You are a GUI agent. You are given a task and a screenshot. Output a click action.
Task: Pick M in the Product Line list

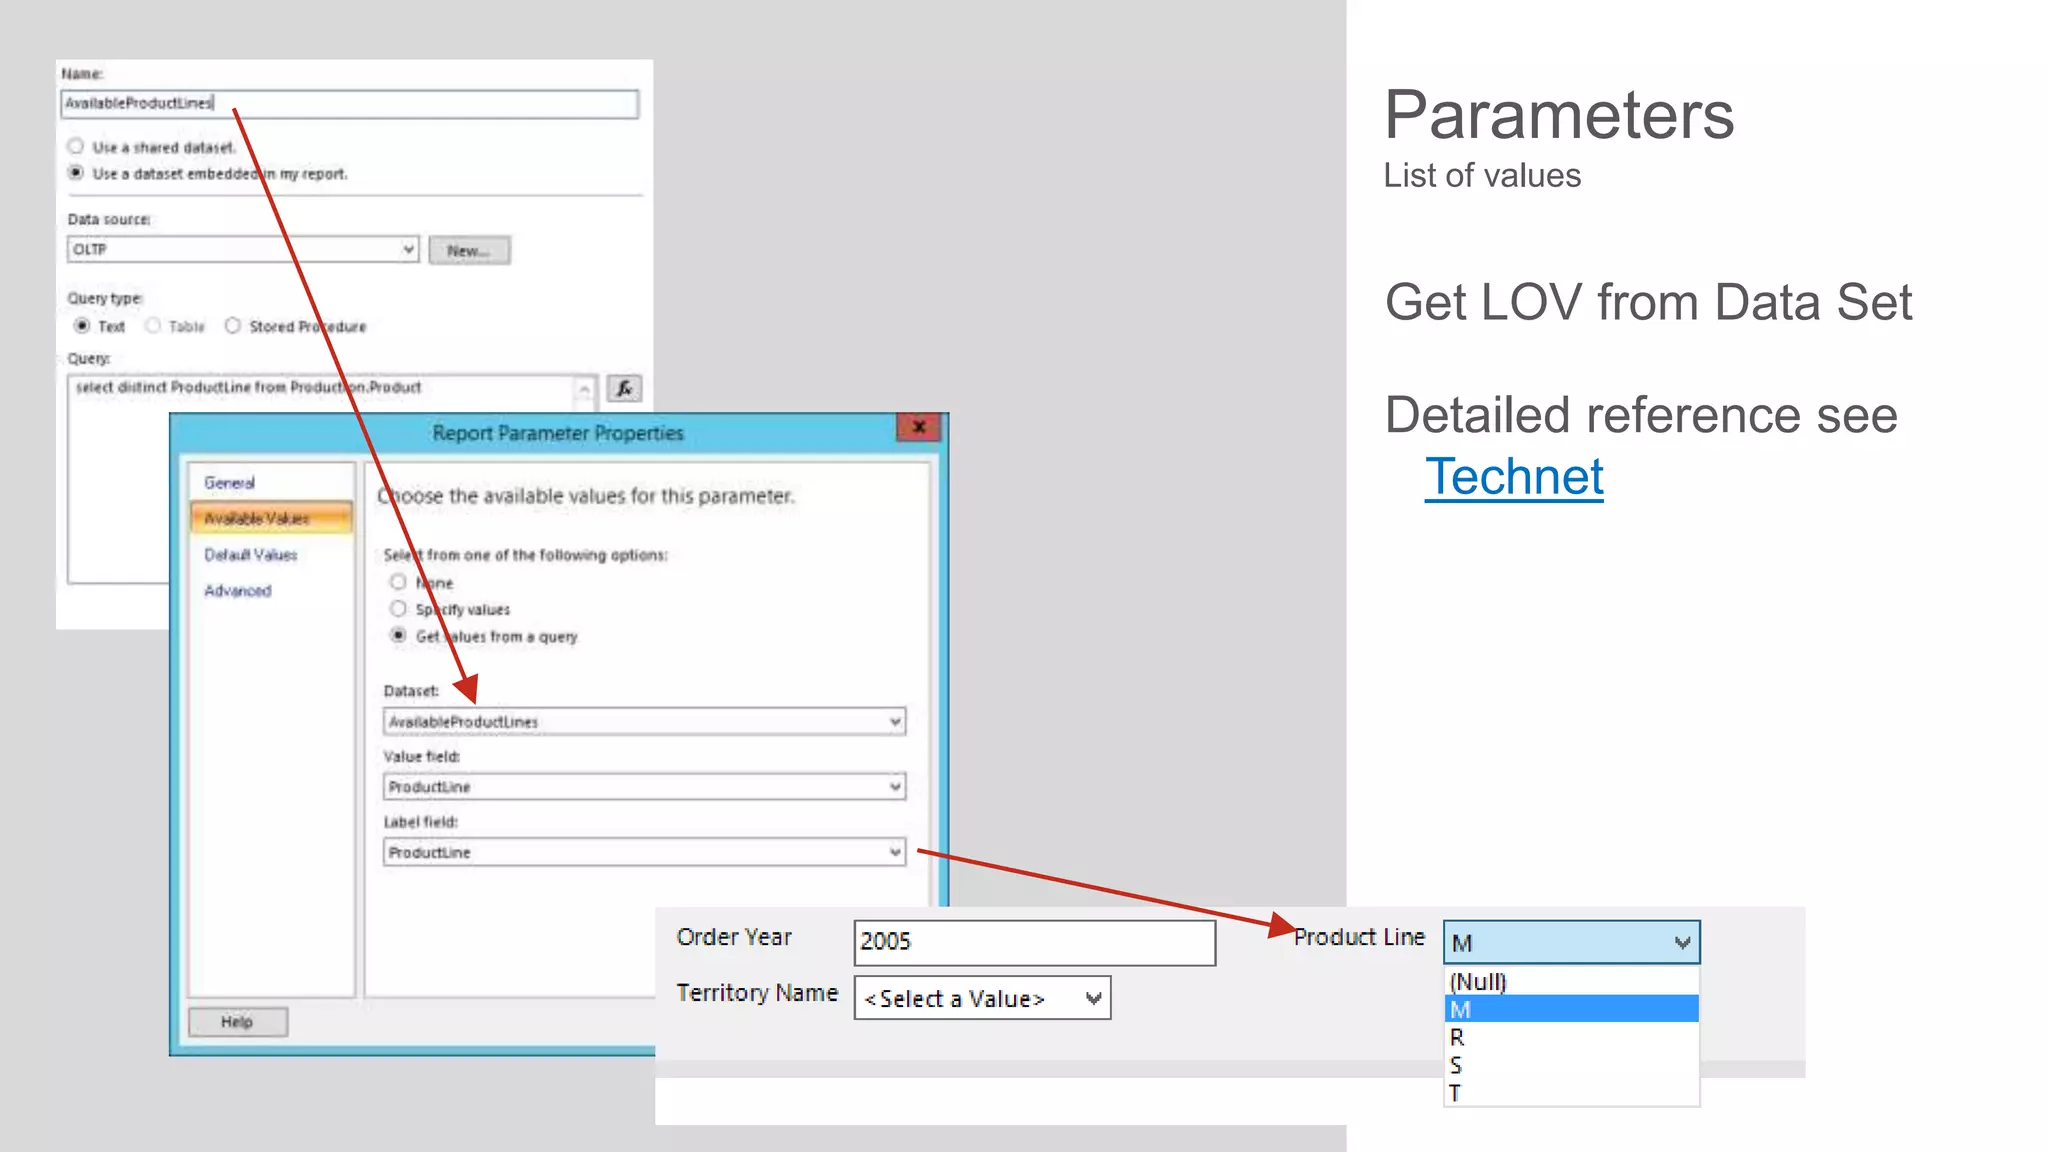coord(1571,1009)
